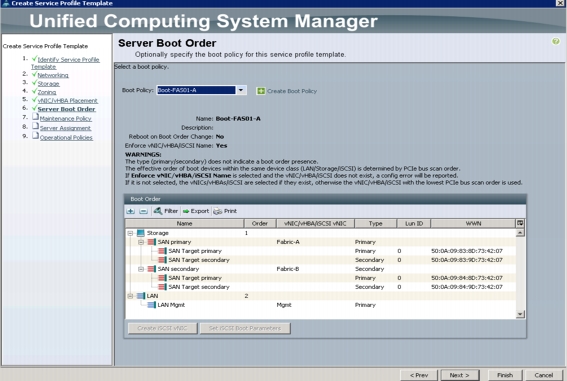Select the SAN secondary red icon
The image size is (567, 381).
(152, 269)
